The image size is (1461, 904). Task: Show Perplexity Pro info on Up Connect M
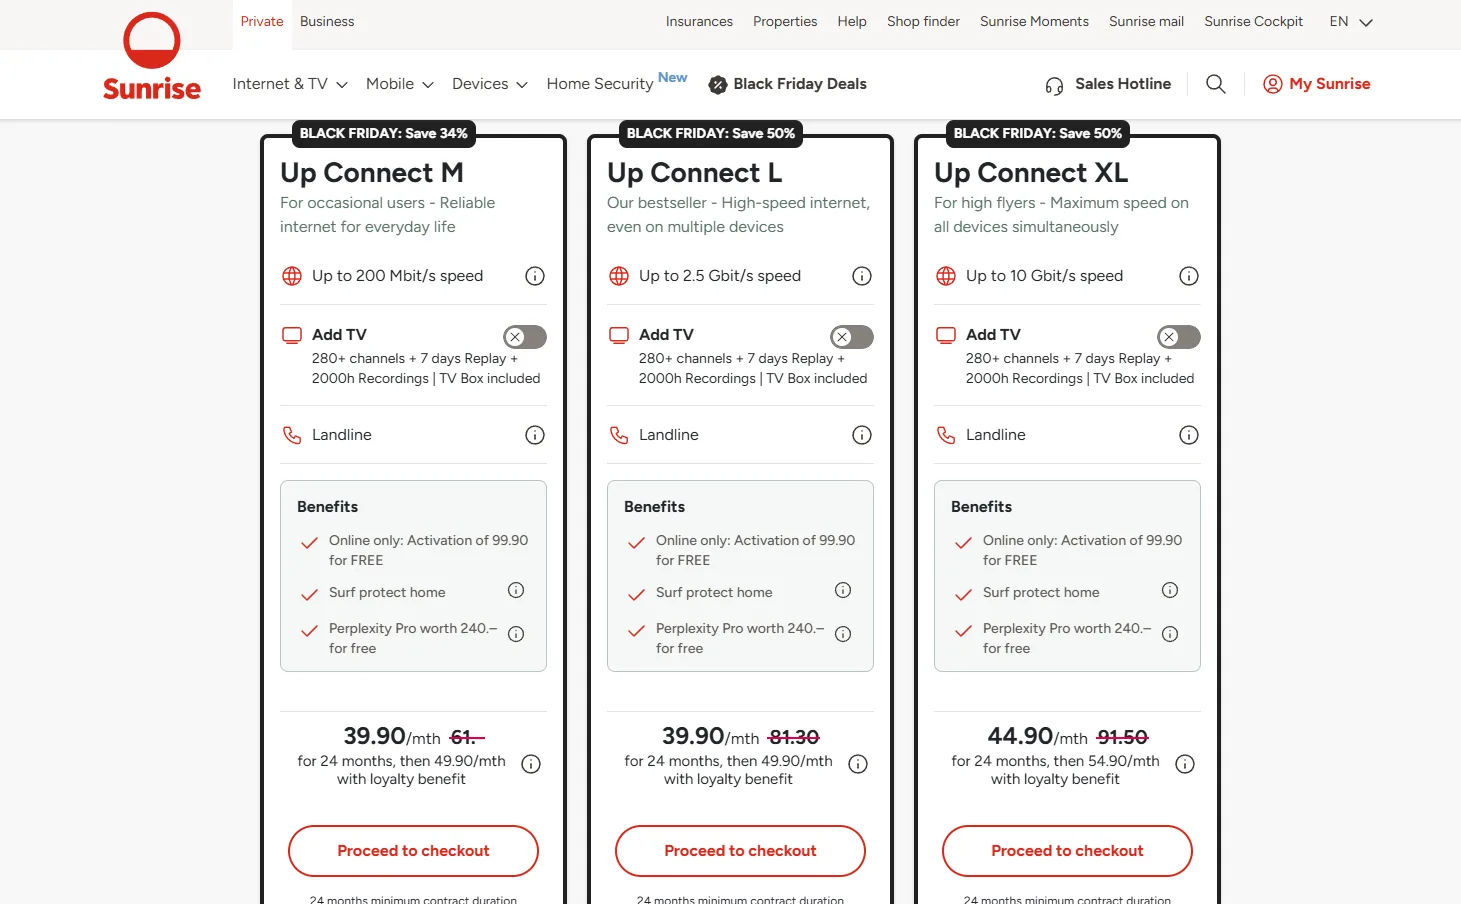516,634
